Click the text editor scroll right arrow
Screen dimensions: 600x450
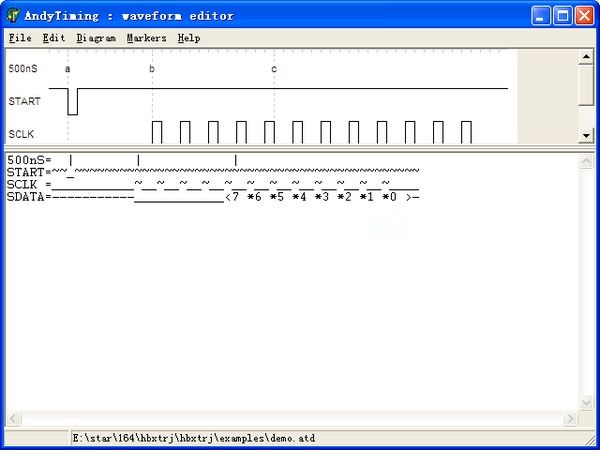pos(571,418)
